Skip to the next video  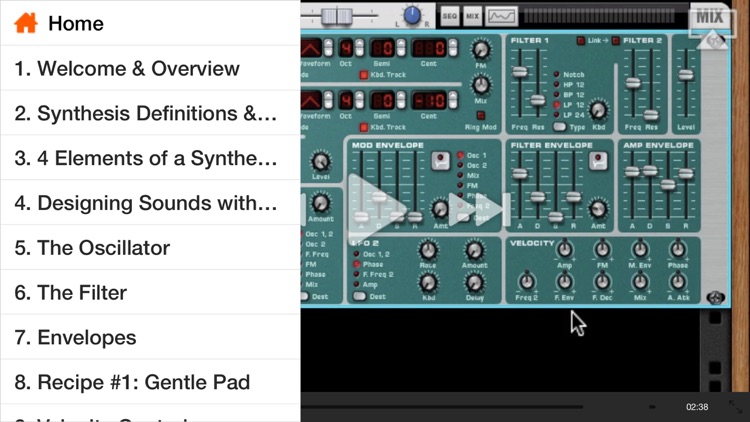click(480, 210)
